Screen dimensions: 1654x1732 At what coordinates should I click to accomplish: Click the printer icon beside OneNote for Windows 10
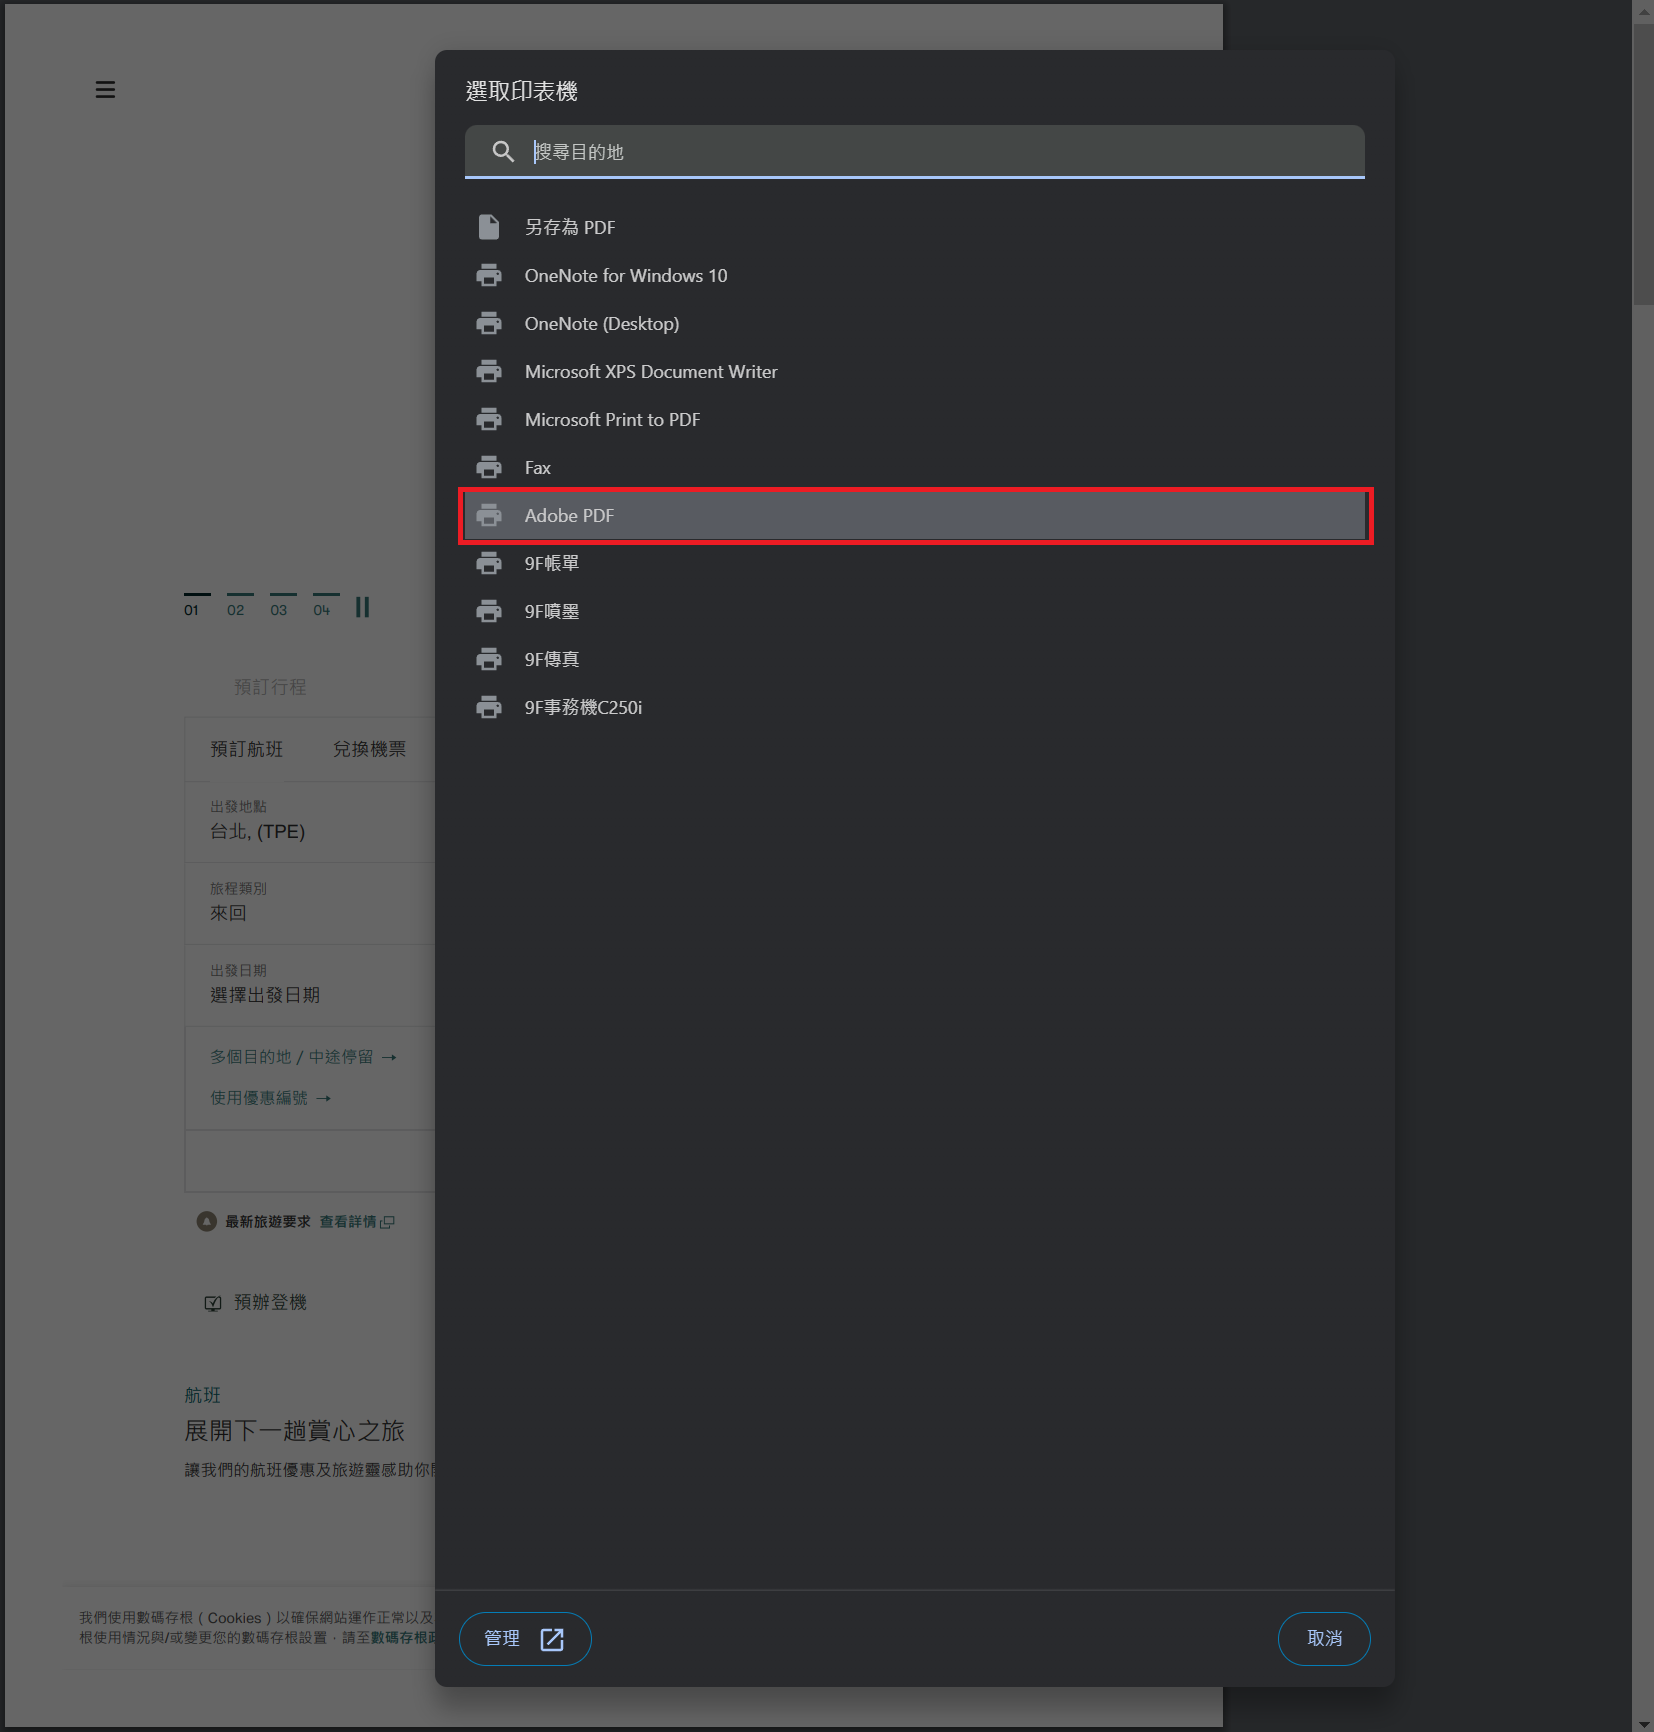tap(489, 275)
